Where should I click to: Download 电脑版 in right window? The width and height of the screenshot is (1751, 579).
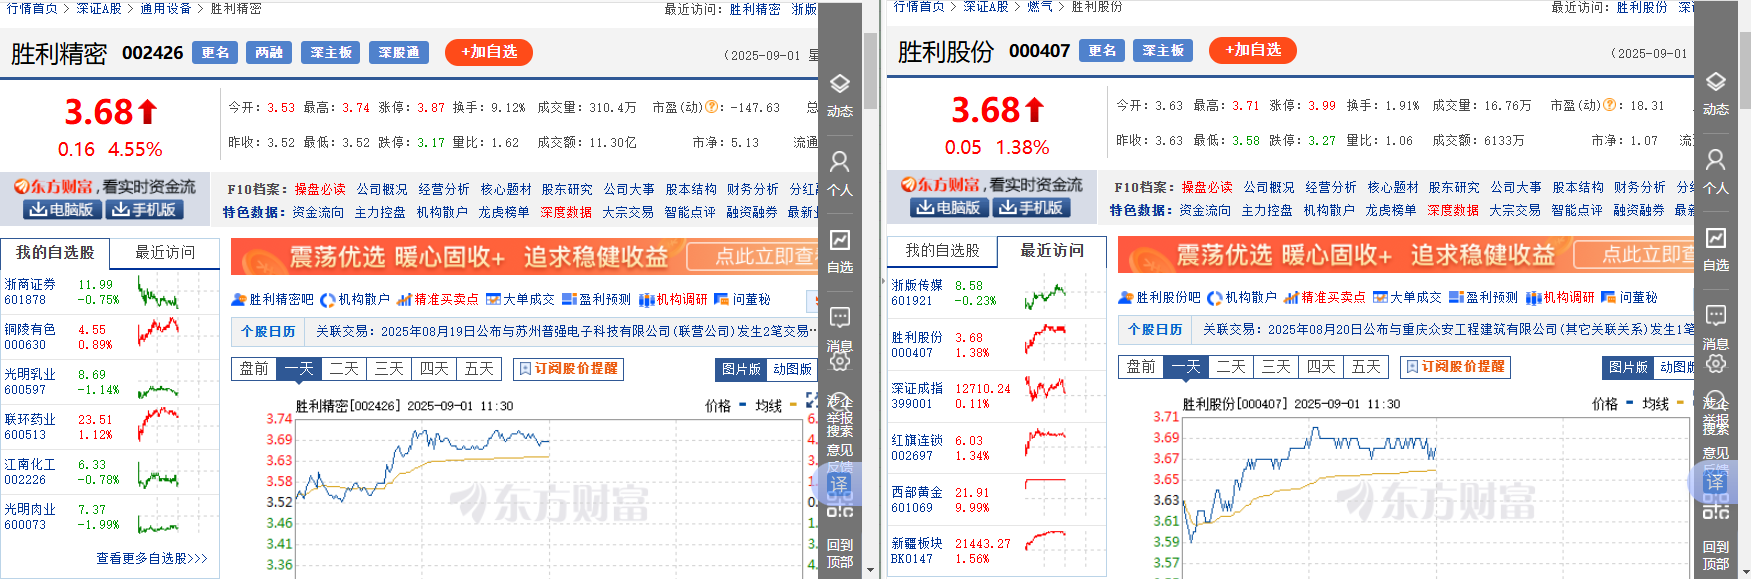pos(950,207)
